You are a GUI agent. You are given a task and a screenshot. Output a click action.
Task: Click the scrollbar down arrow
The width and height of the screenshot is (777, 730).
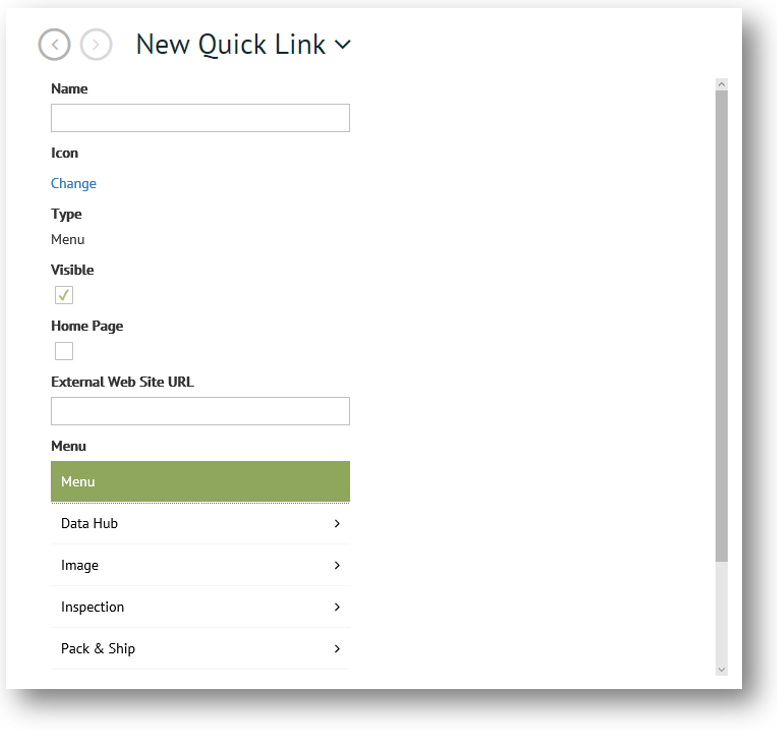(722, 669)
